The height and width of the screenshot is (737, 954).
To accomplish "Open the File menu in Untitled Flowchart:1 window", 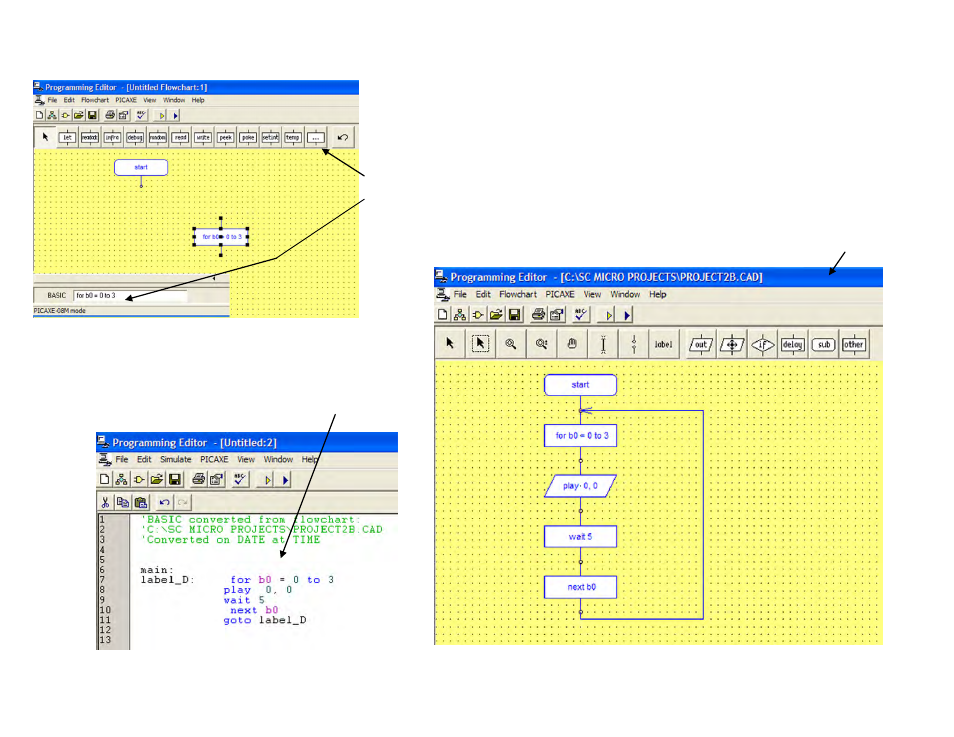I will click(52, 100).
